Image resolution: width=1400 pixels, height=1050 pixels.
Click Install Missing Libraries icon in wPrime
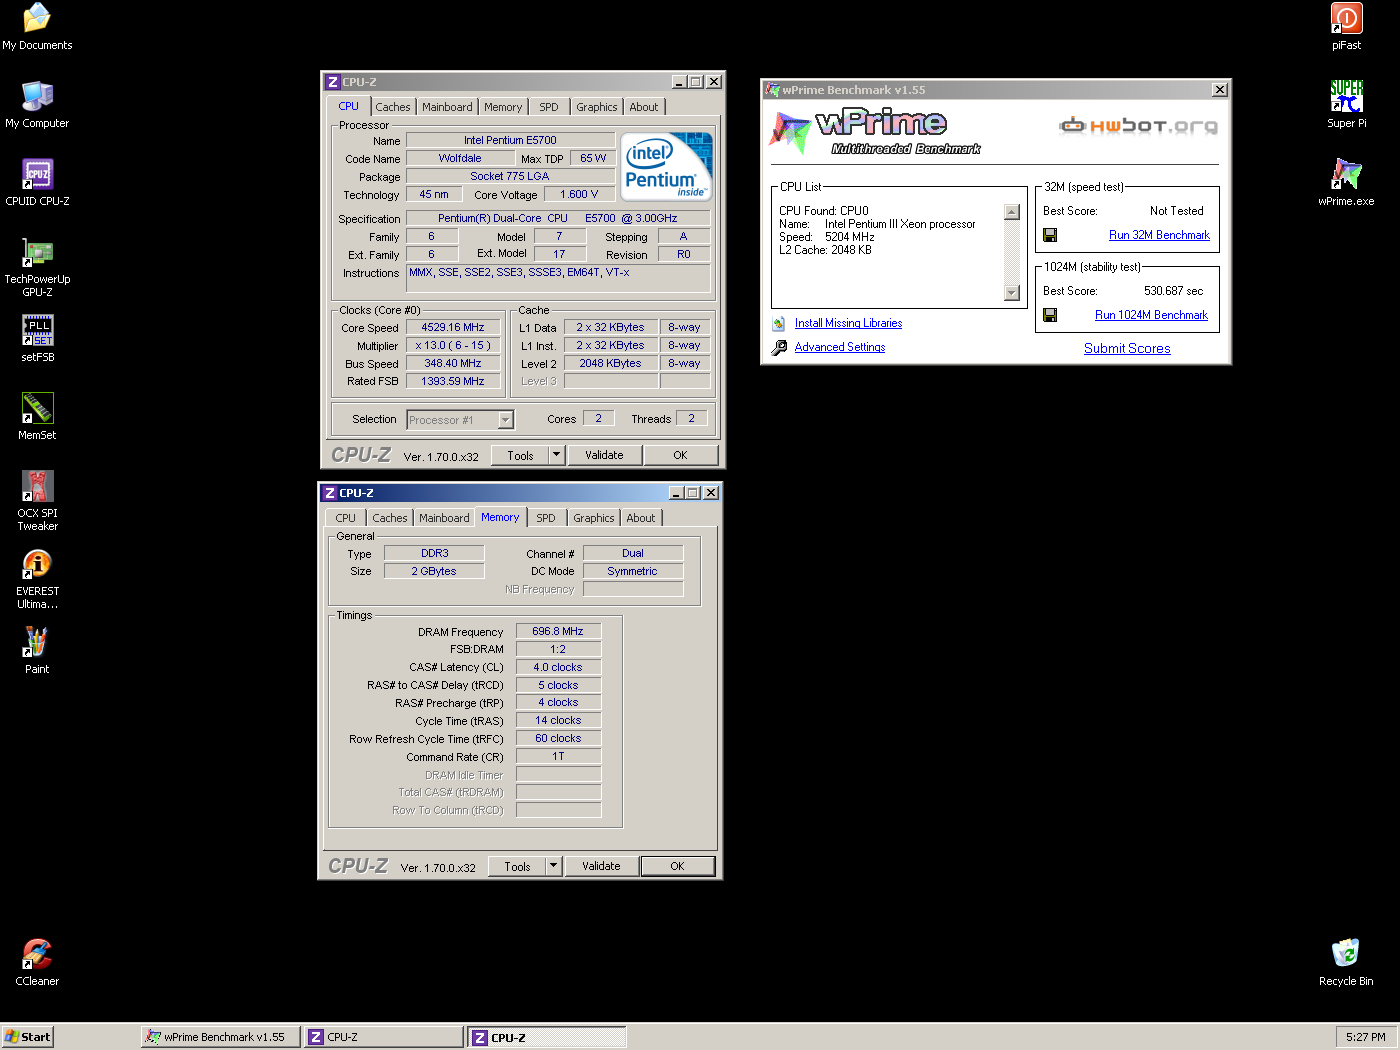pos(779,323)
